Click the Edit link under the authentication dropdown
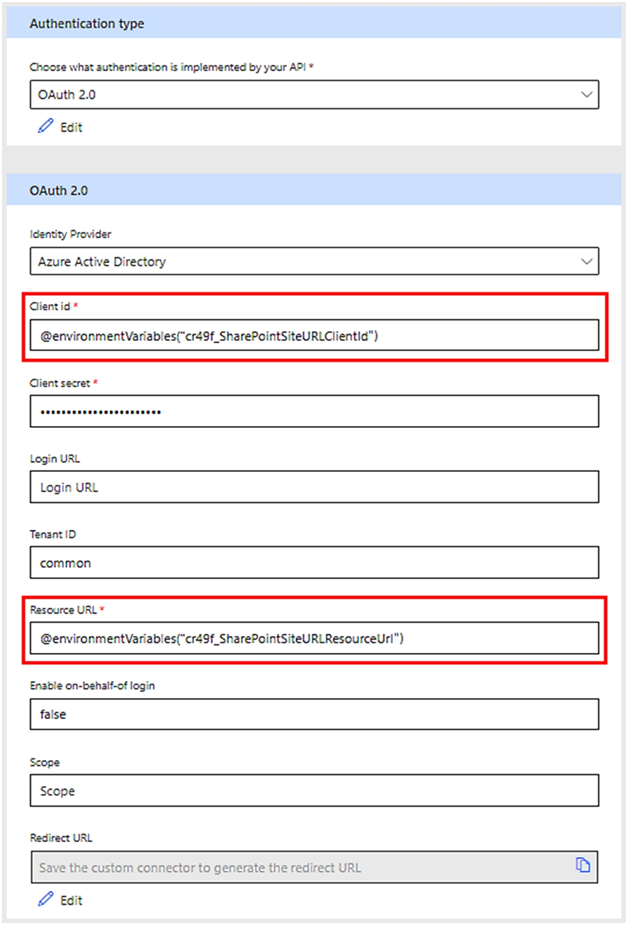Image resolution: width=628 pixels, height=925 pixels. pos(71,128)
